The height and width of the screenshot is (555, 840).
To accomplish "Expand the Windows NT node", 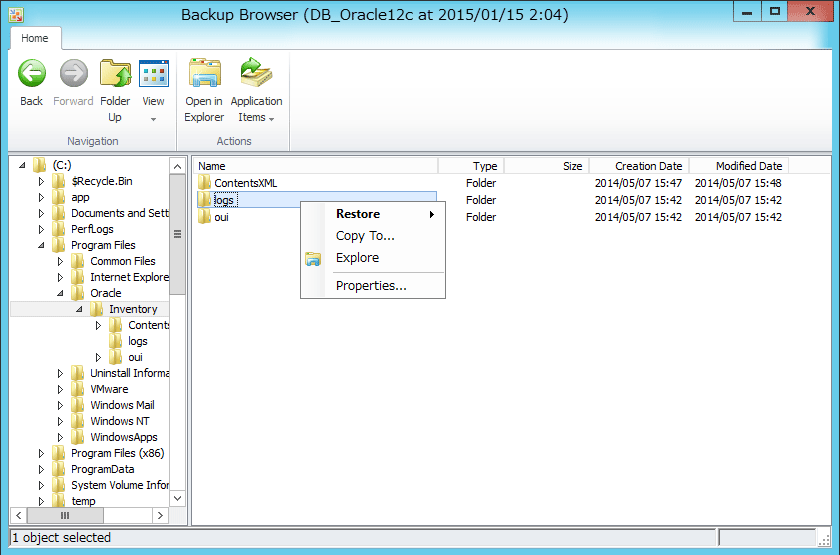I will 60,421.
